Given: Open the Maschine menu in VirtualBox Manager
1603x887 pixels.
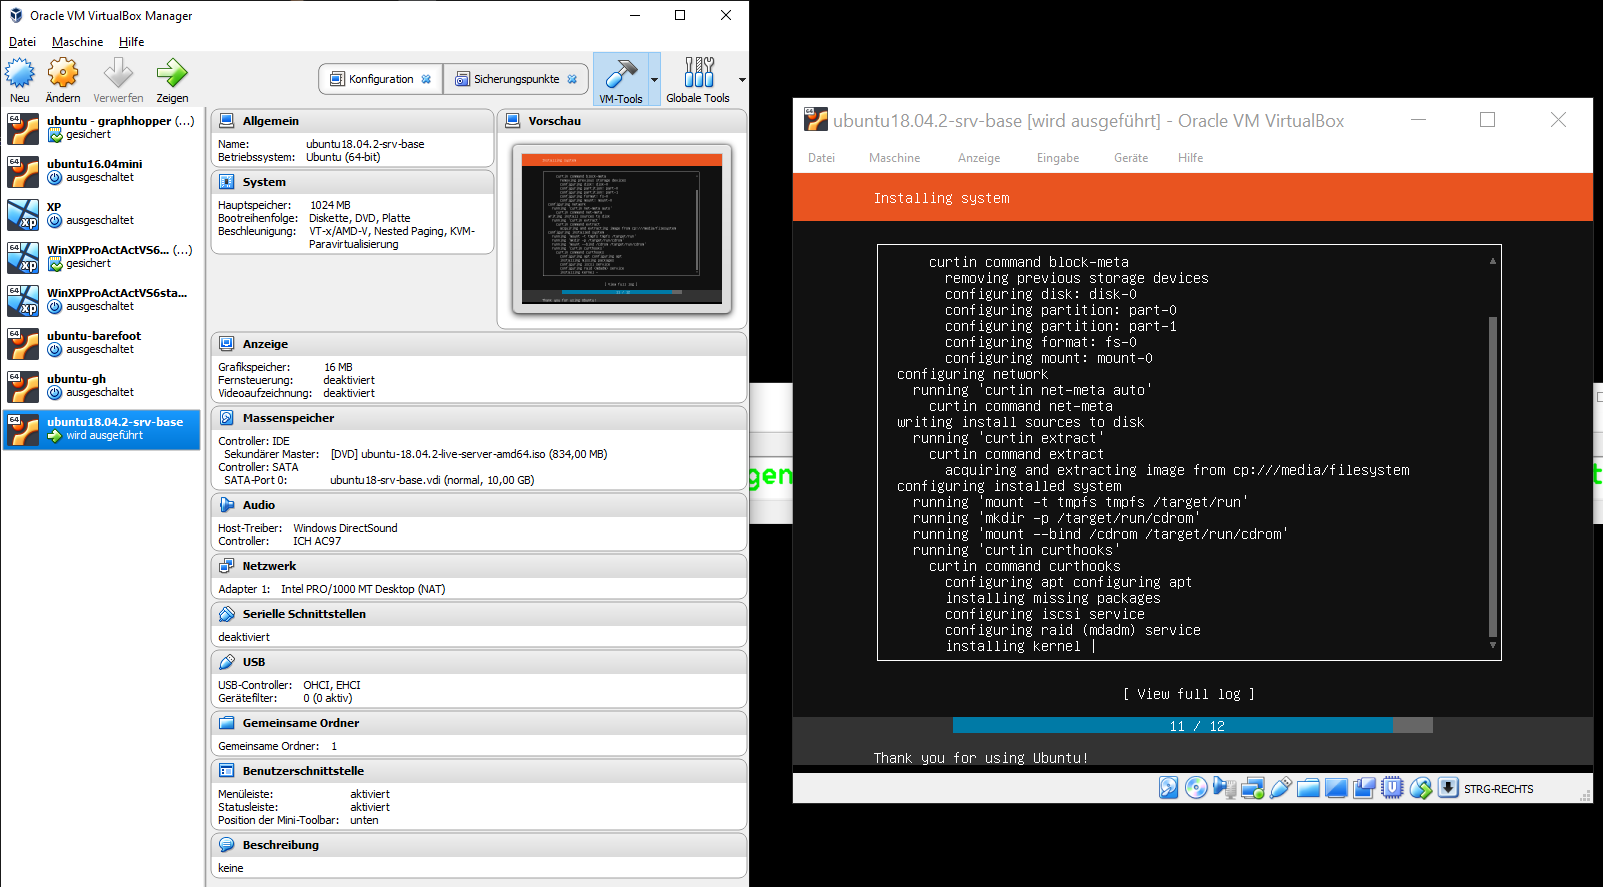Looking at the screenshot, I should pos(77,42).
